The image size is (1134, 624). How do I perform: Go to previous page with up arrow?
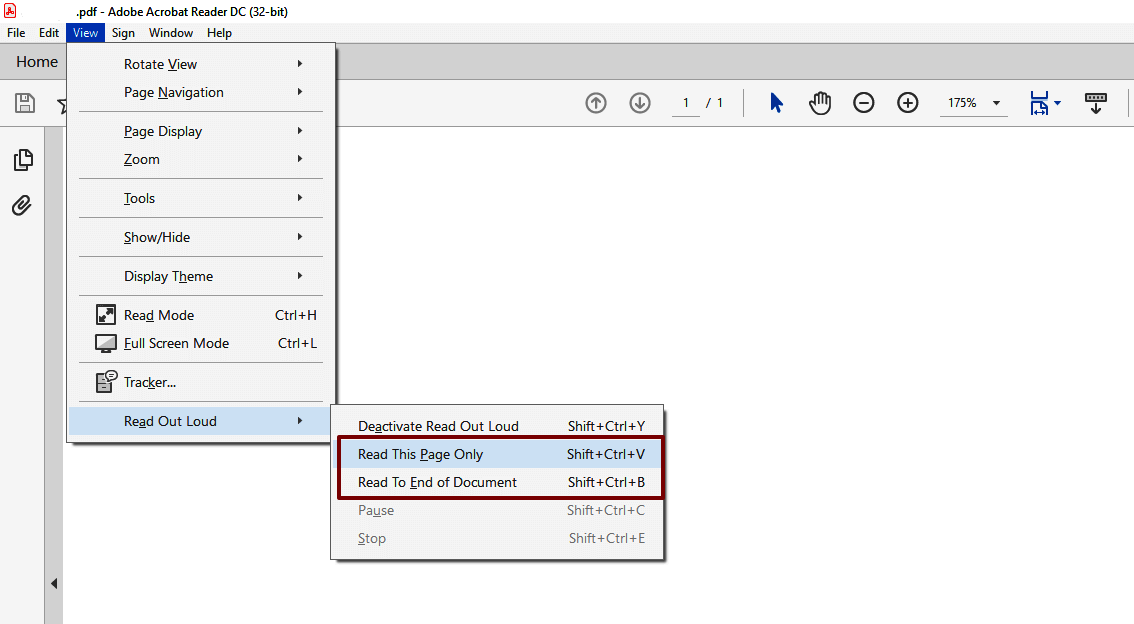[596, 102]
